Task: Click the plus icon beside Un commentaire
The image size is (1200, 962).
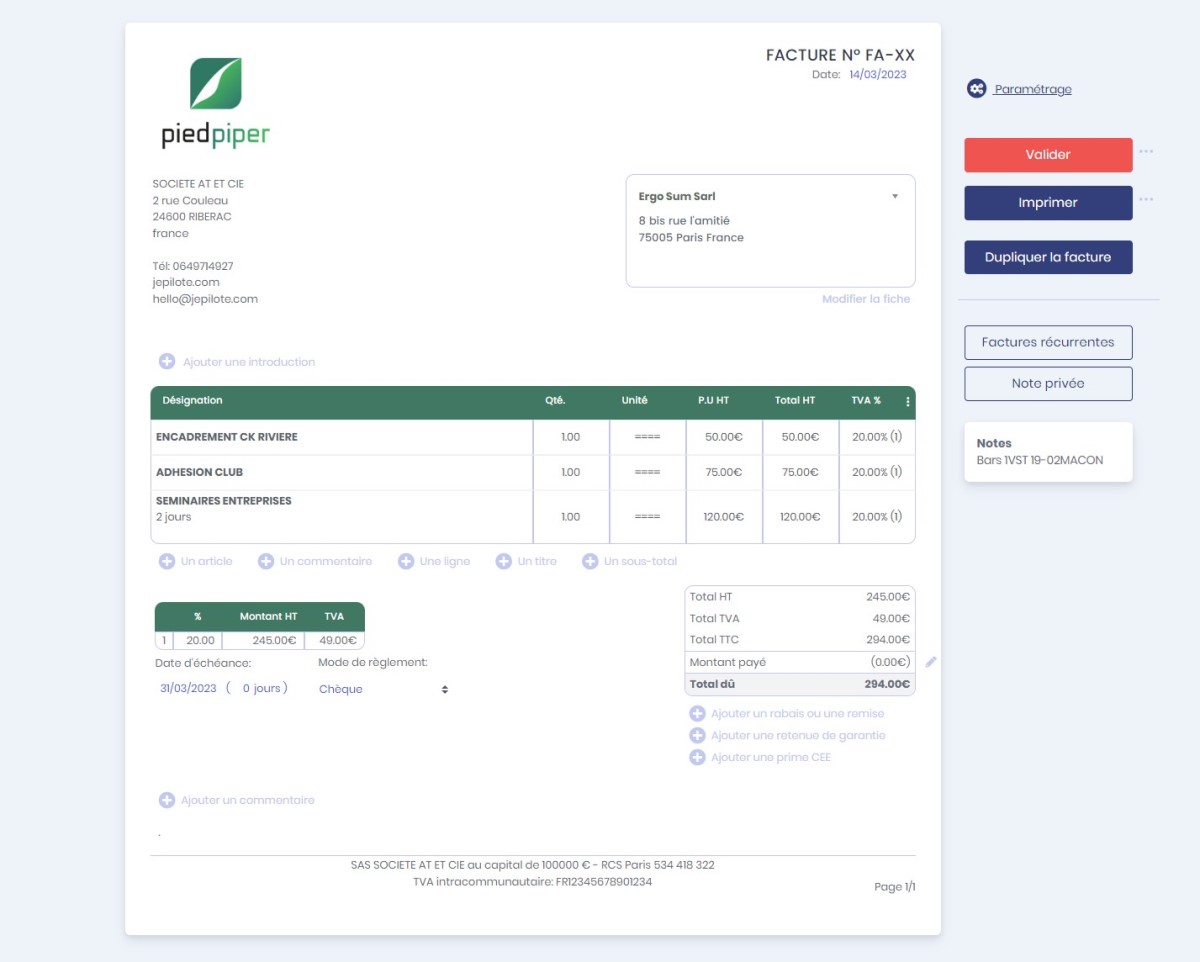Action: point(266,562)
